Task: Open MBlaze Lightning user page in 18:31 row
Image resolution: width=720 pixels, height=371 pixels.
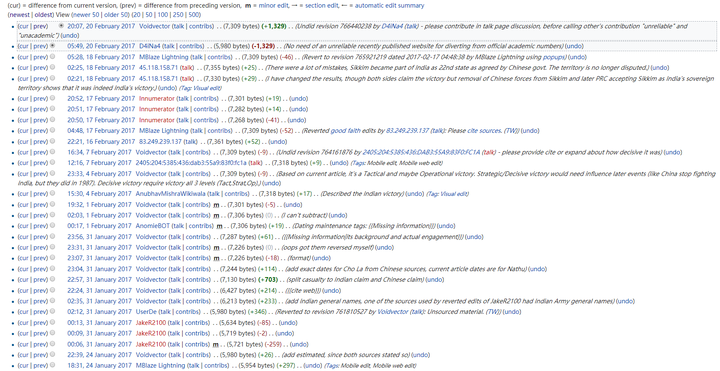Action: click(160, 365)
